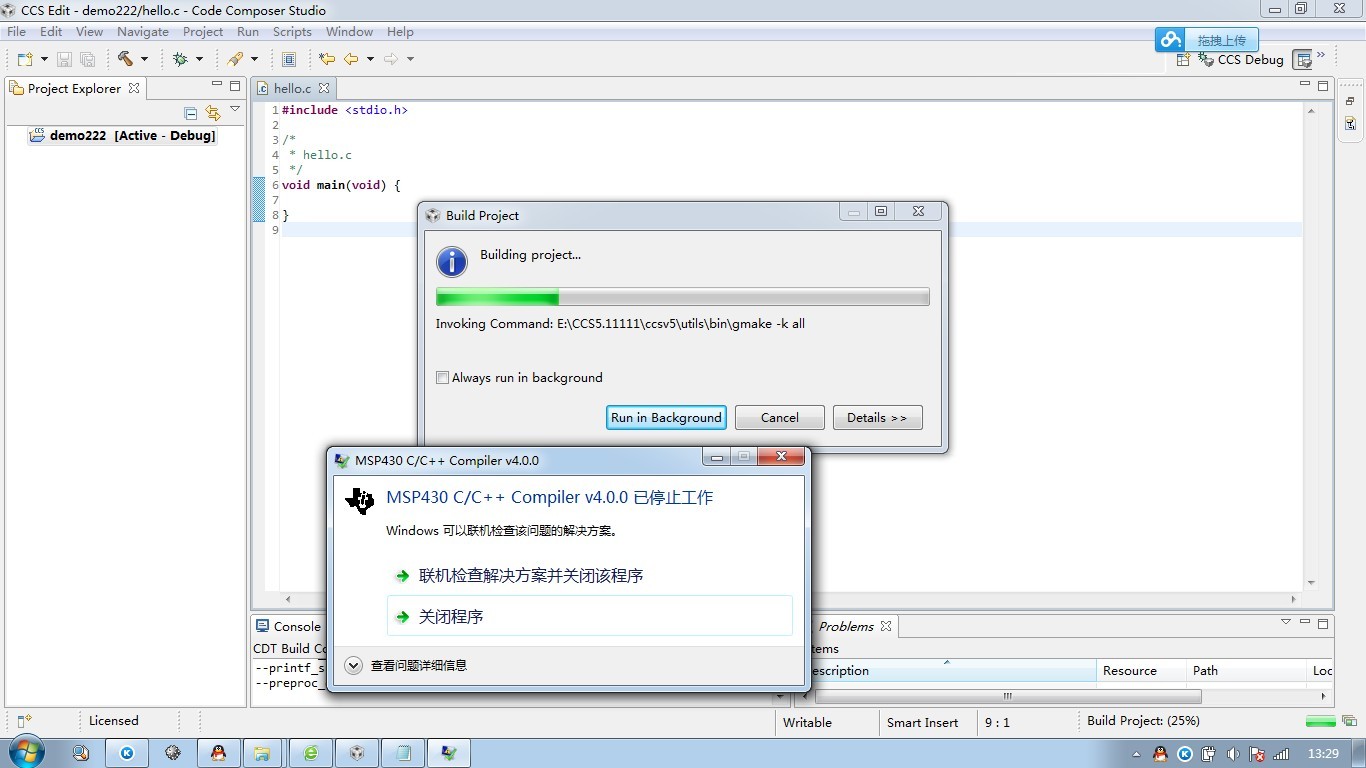This screenshot has height=768, width=1366.
Task: Open the Navigate menu
Action: click(143, 32)
